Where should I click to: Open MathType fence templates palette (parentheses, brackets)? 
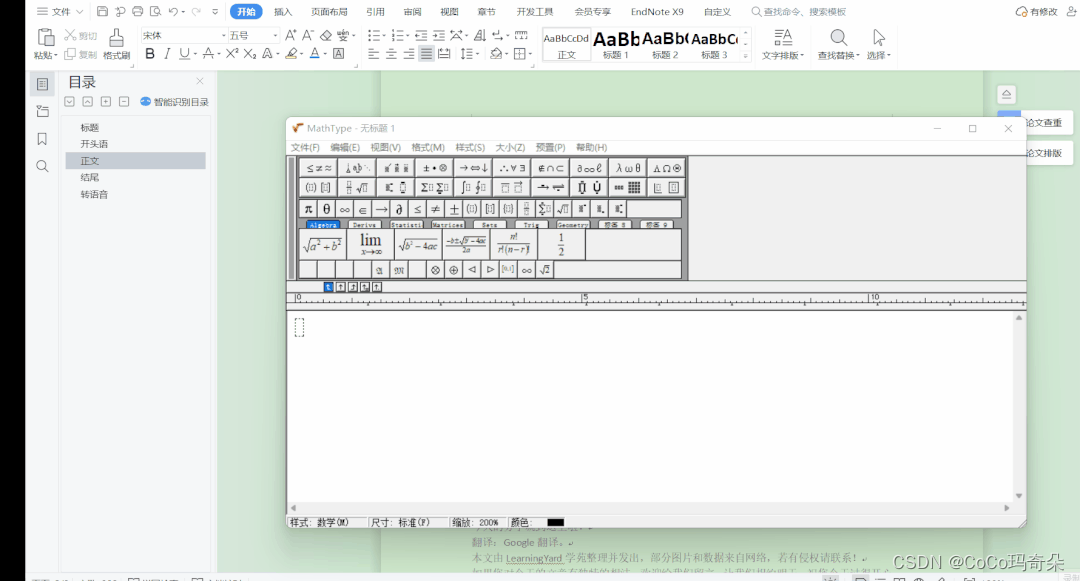[x=319, y=187]
